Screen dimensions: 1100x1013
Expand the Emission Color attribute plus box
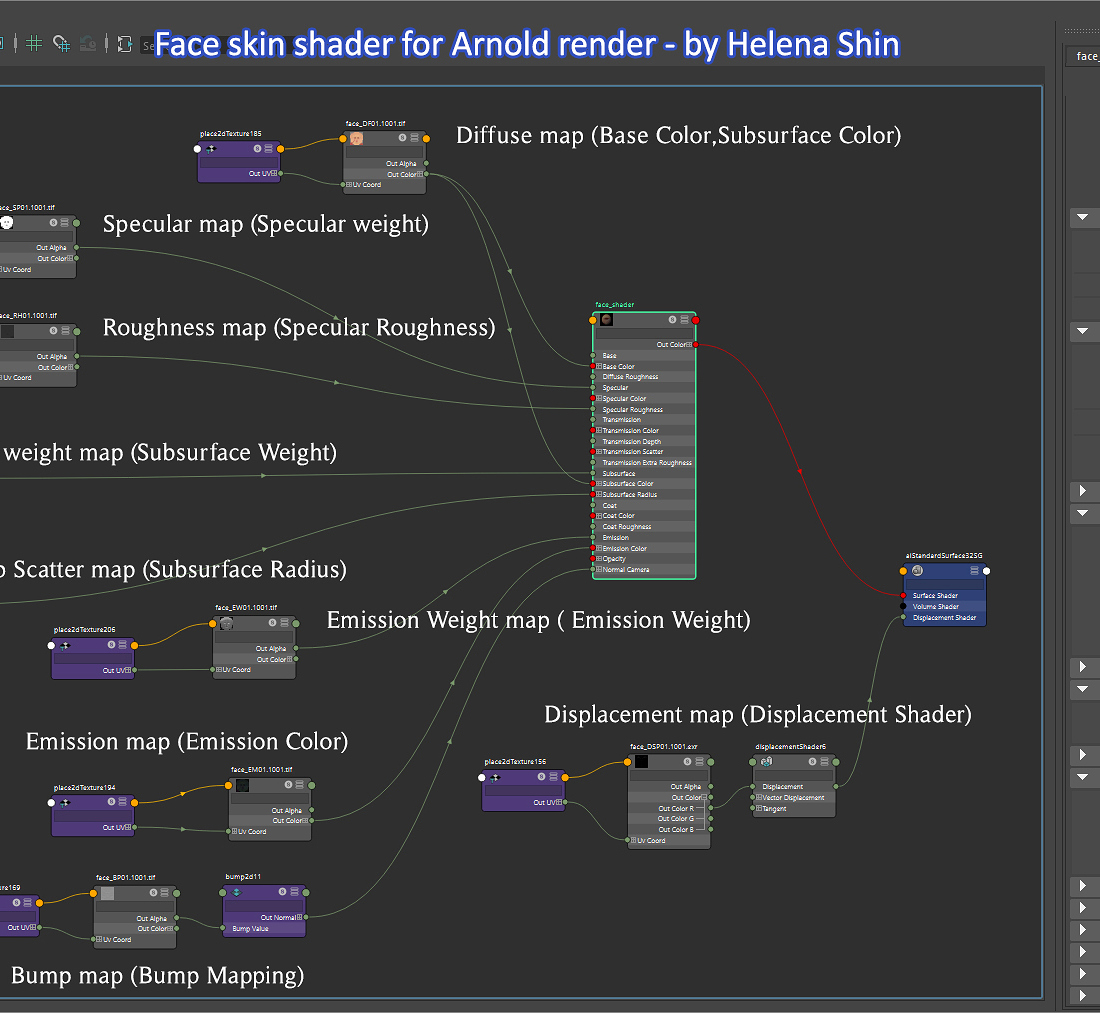pyautogui.click(x=599, y=549)
